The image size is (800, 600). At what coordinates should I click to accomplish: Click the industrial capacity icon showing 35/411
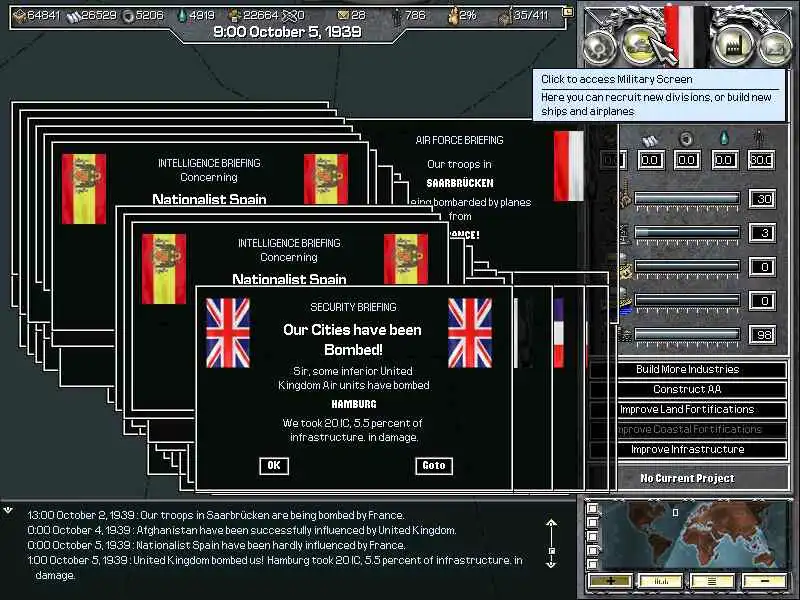pos(505,17)
